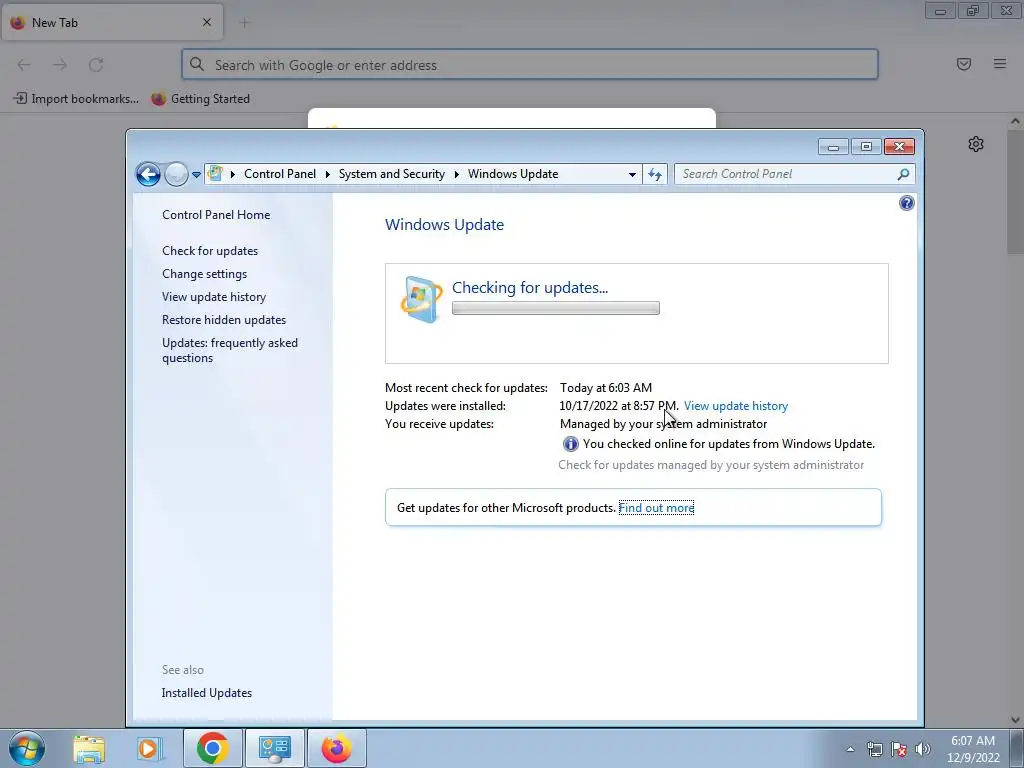Click the Find out more link
1024x768 pixels.
point(656,507)
